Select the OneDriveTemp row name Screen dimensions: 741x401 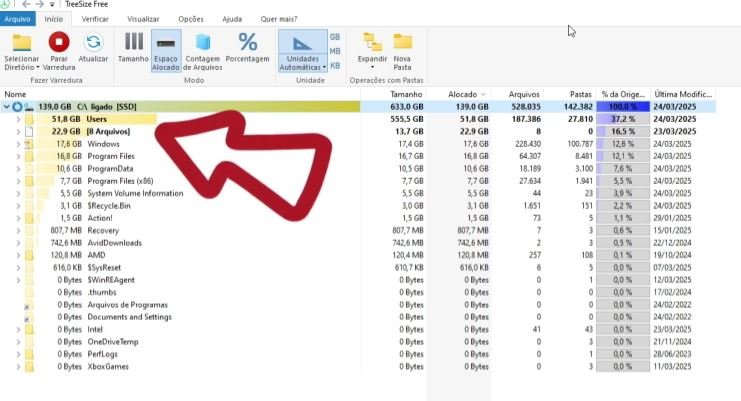(x=113, y=341)
